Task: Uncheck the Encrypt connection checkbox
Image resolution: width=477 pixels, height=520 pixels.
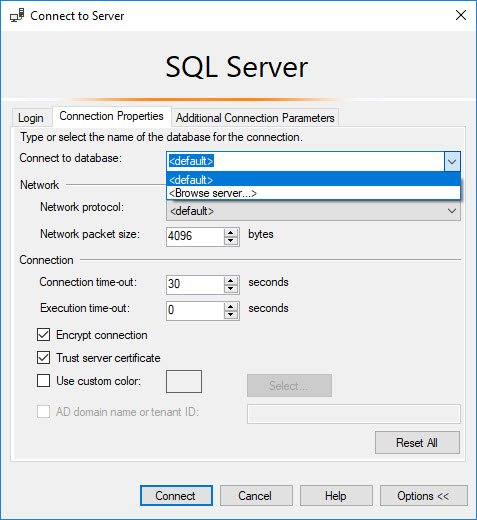Action: (x=43, y=335)
